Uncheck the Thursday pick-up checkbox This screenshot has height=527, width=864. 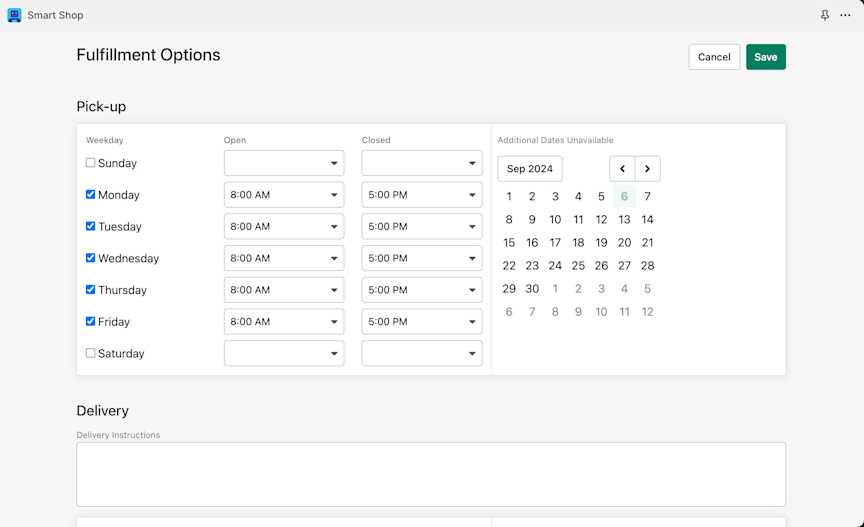tap(90, 289)
